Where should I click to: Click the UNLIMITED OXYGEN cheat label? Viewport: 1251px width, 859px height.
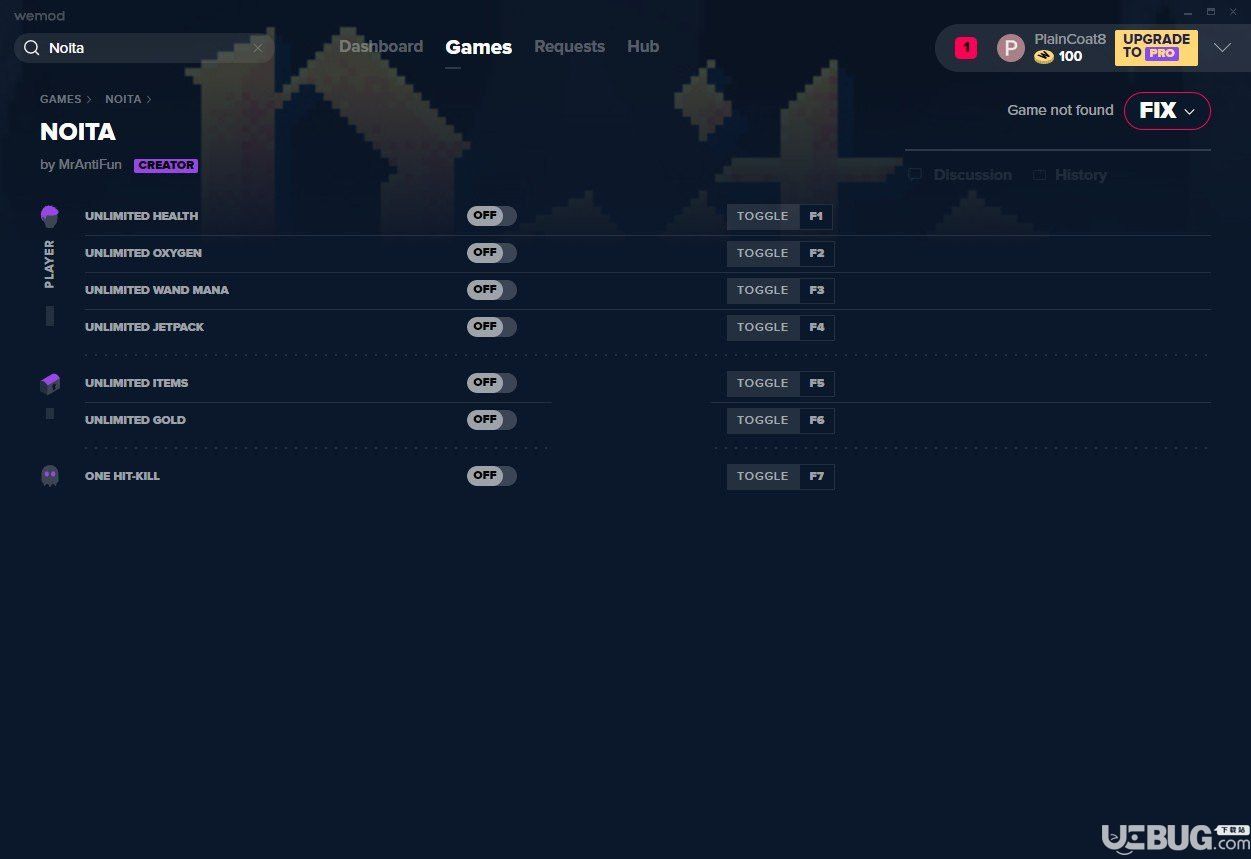143,253
